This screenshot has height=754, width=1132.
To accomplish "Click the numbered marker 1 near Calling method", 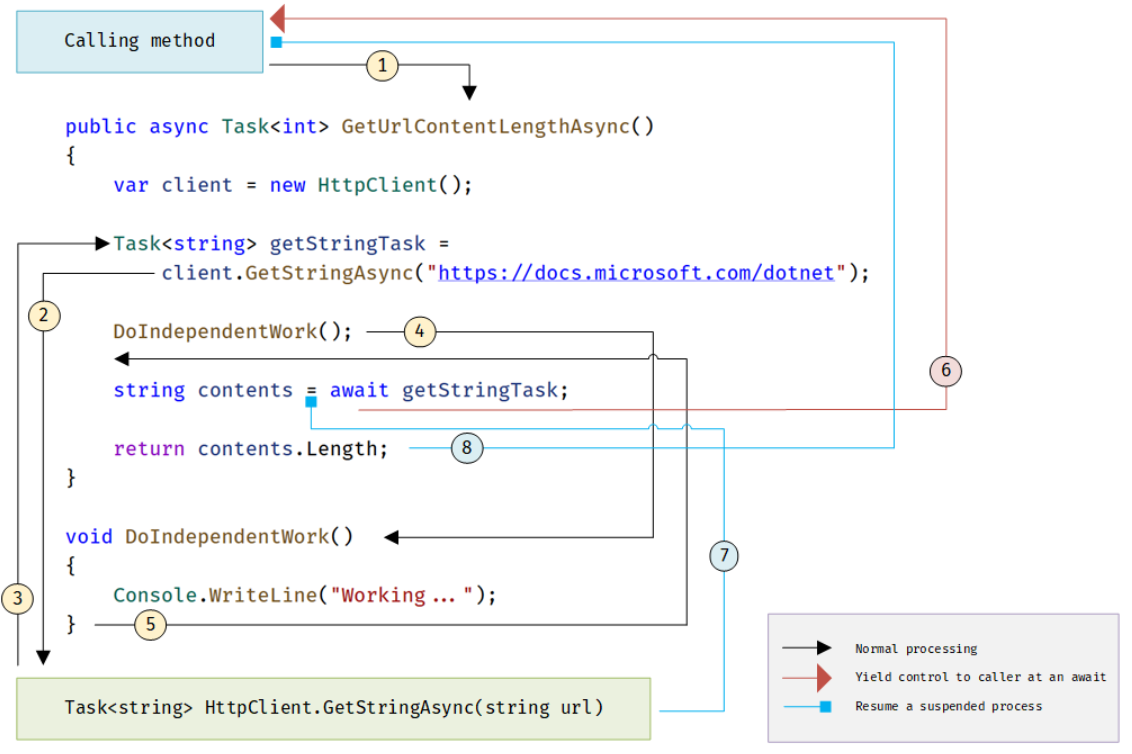I will pos(382,65).
